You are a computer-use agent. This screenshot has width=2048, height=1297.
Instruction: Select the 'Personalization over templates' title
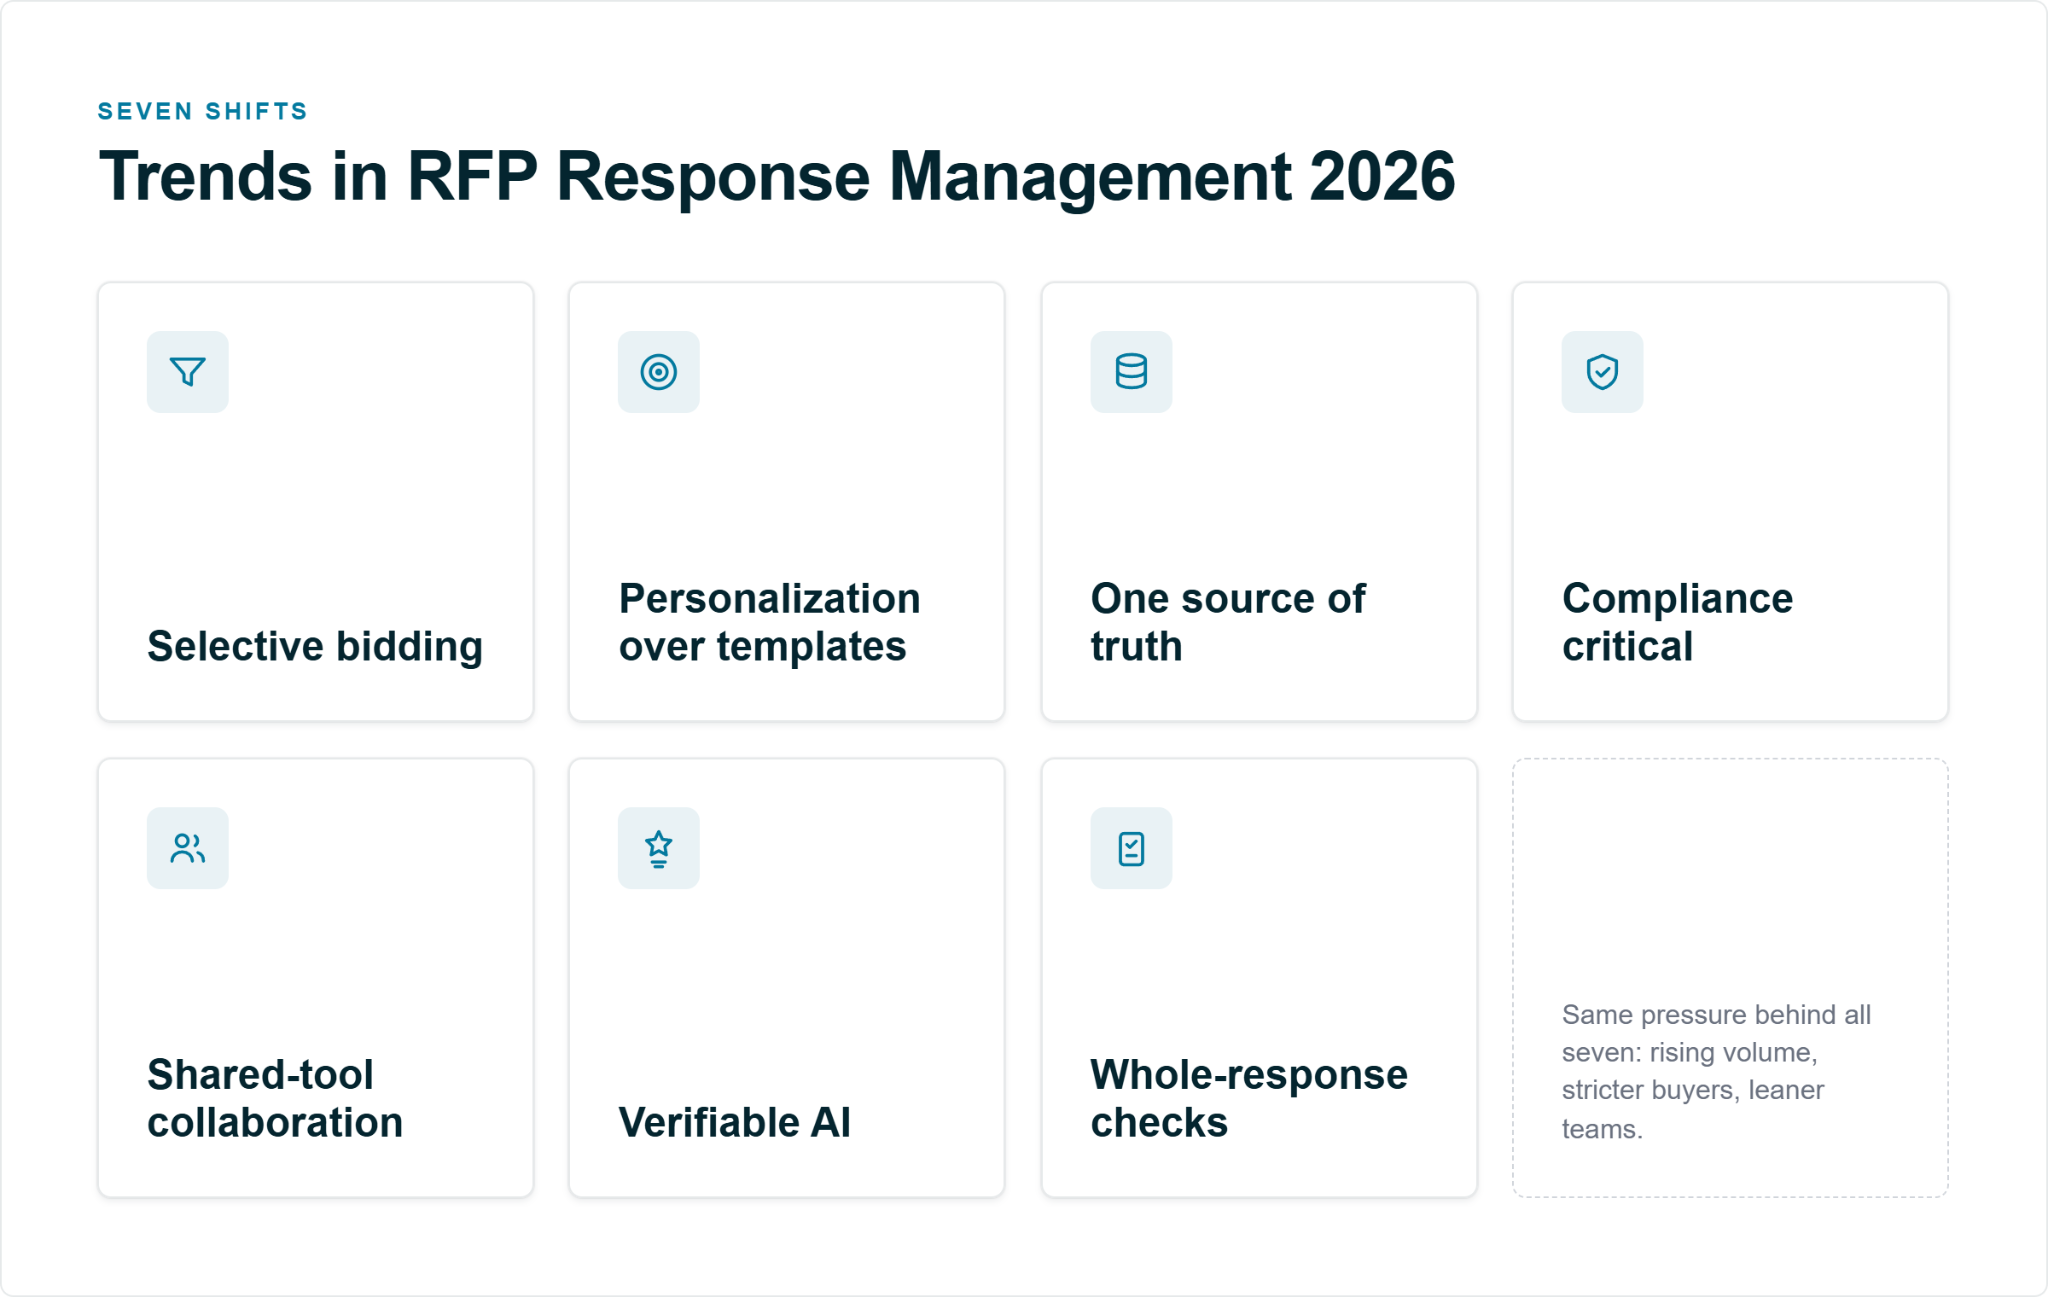770,622
